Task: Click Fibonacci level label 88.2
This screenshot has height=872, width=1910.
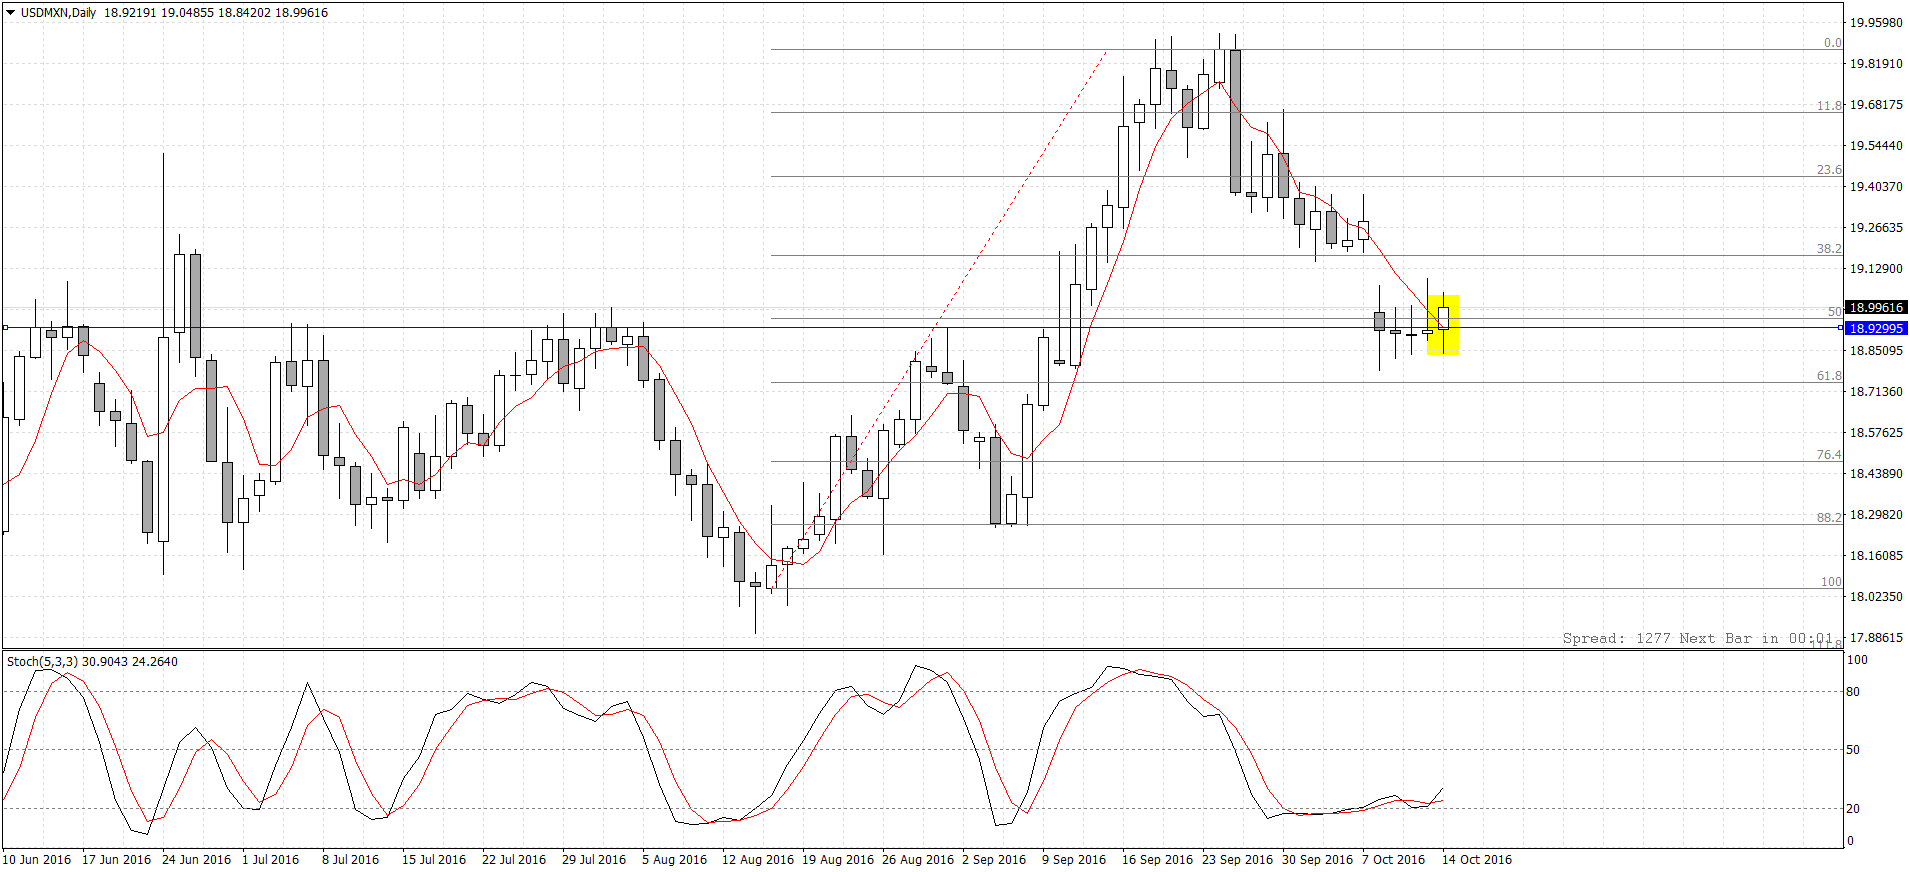Action: [1829, 518]
